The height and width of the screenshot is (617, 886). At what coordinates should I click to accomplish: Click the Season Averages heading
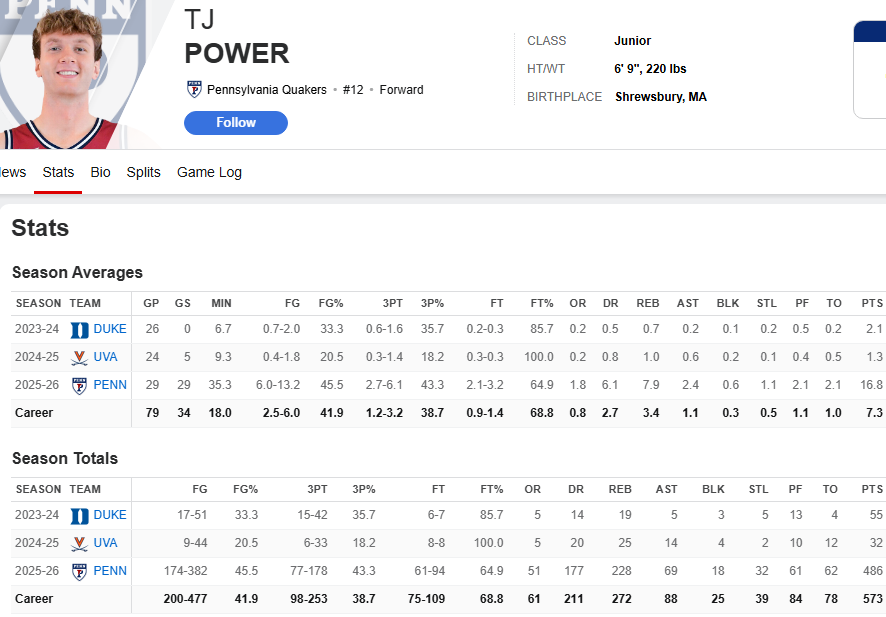(77, 272)
